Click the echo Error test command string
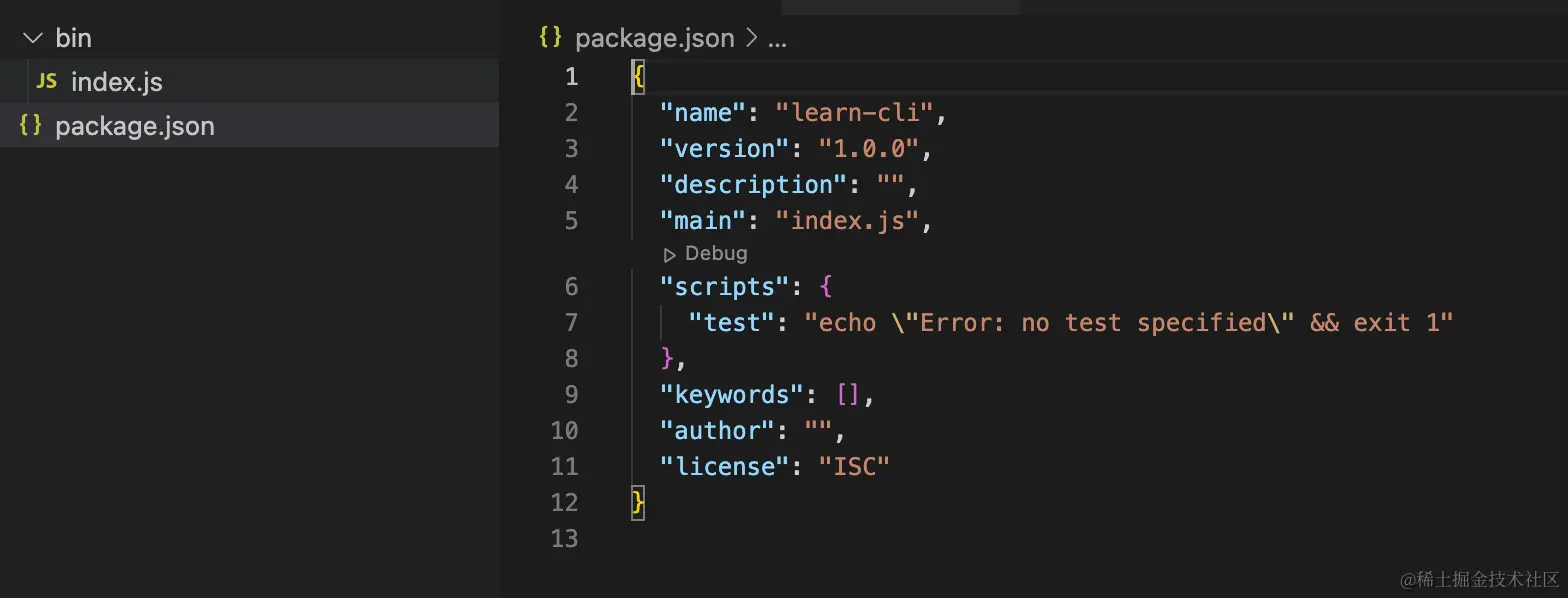 tap(1129, 323)
